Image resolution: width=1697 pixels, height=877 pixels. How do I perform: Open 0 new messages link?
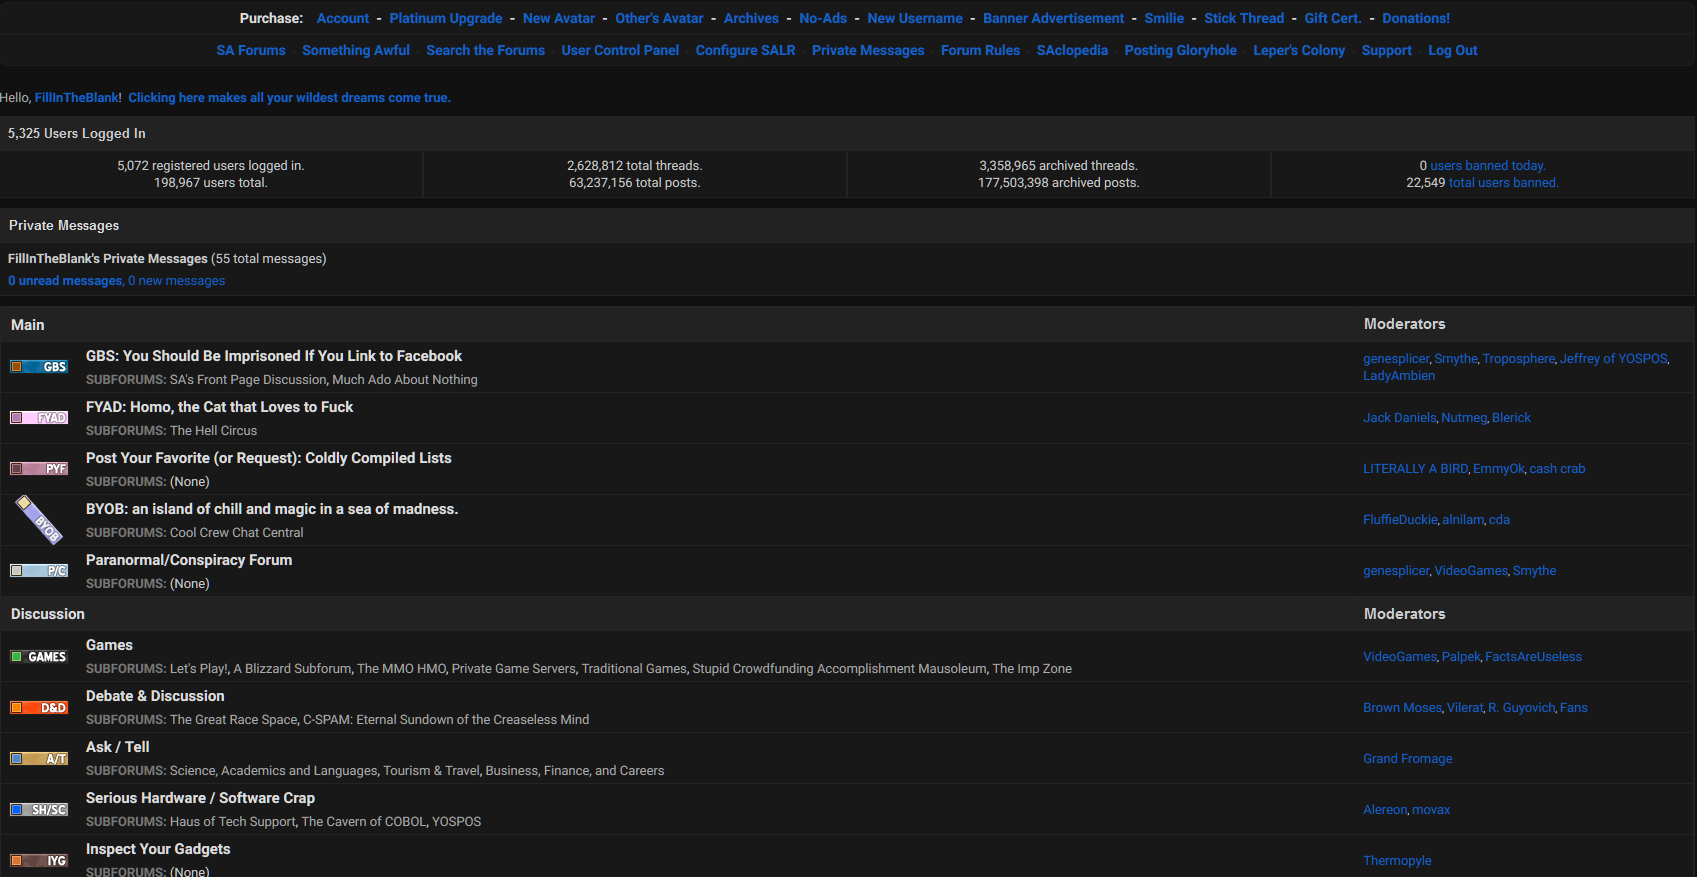coord(177,281)
